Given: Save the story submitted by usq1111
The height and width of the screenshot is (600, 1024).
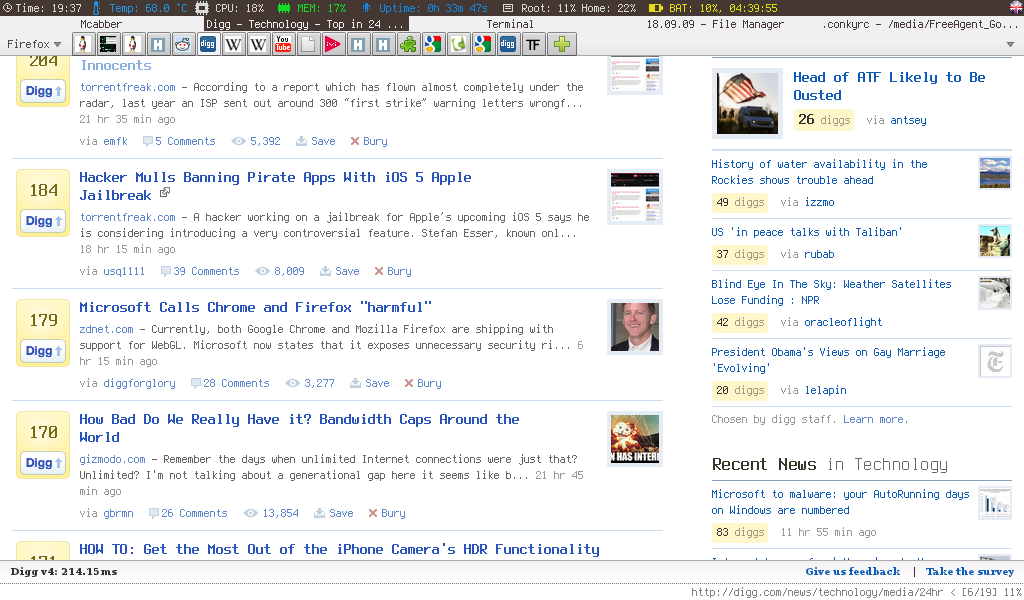Looking at the screenshot, I should pyautogui.click(x=340, y=271).
